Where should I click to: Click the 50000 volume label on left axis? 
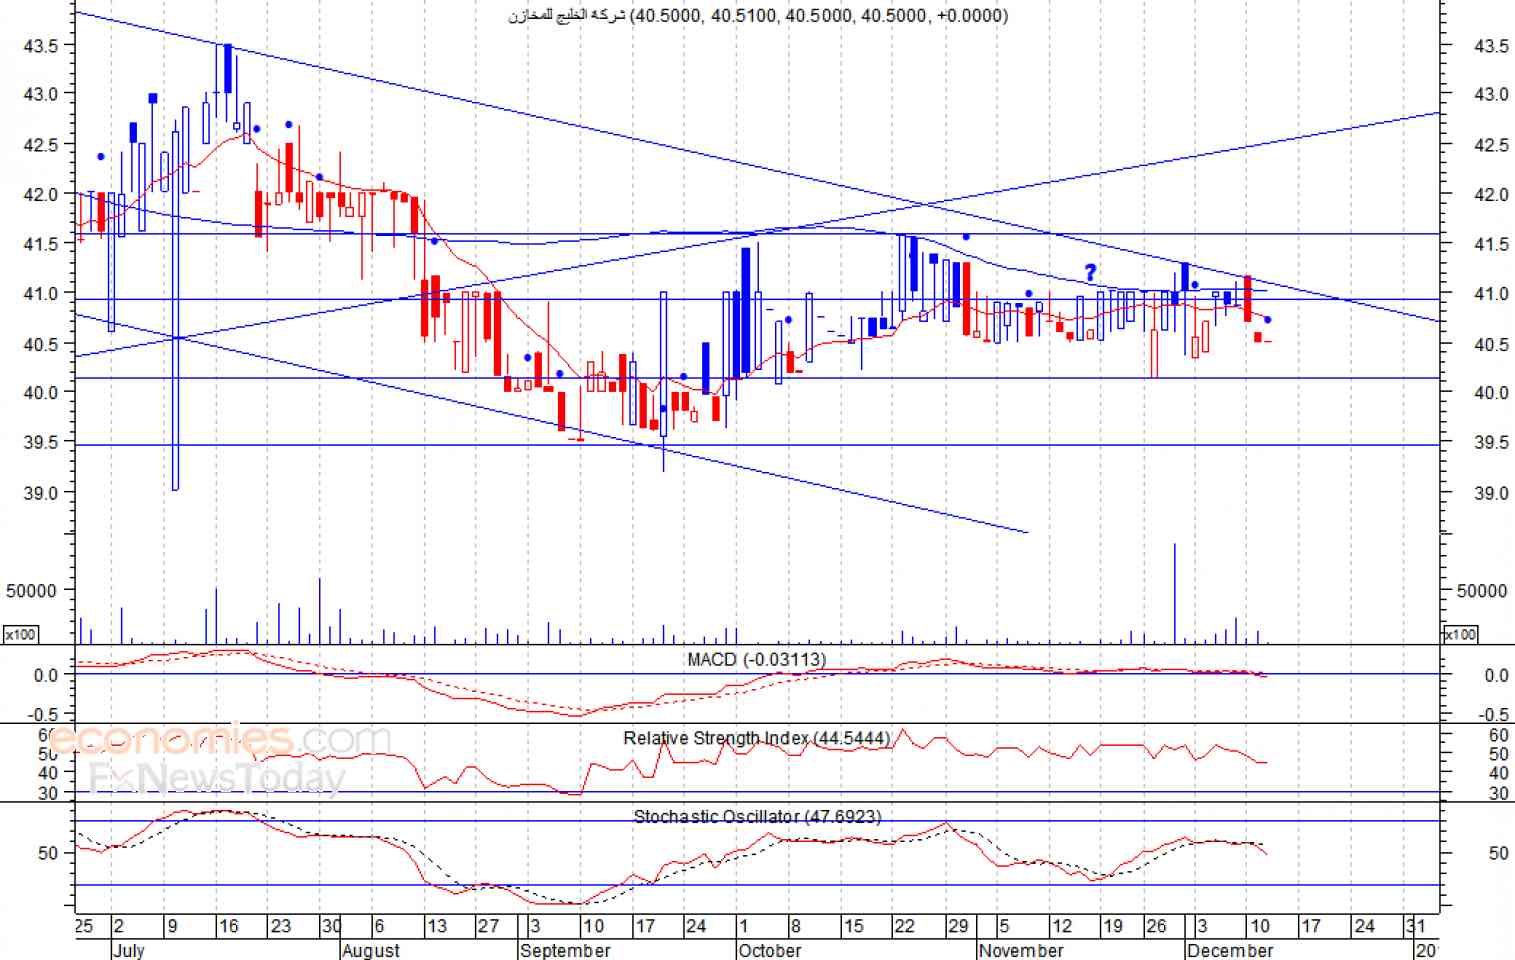[x=31, y=591]
